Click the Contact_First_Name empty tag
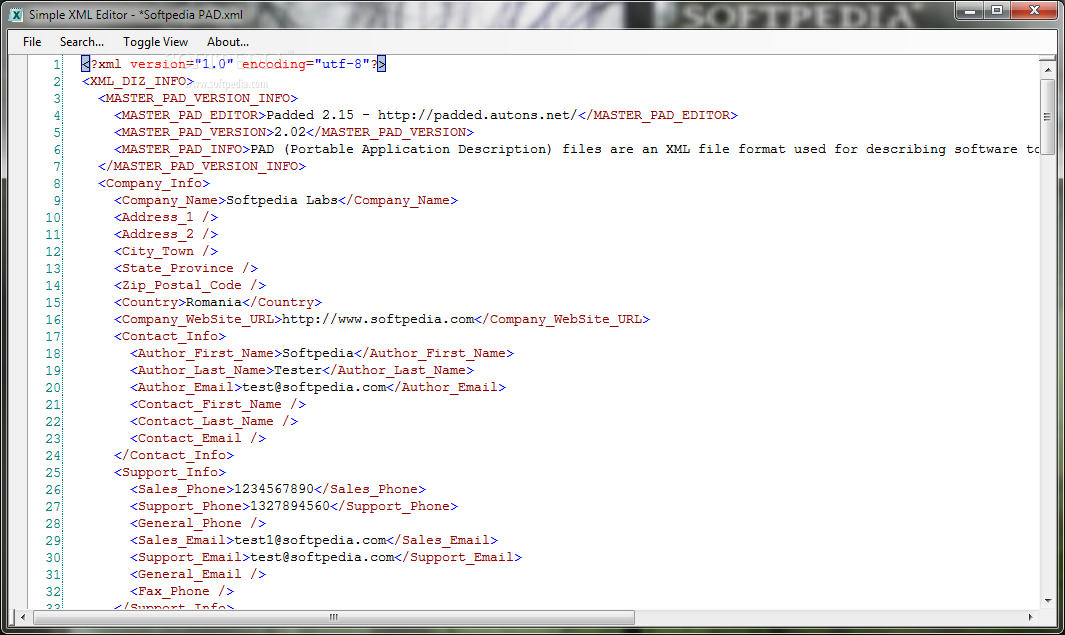This screenshot has height=635, width=1065. tap(218, 403)
